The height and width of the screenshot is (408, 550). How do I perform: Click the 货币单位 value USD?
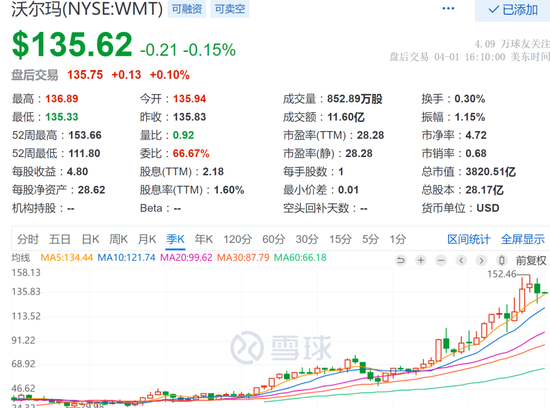(x=488, y=208)
